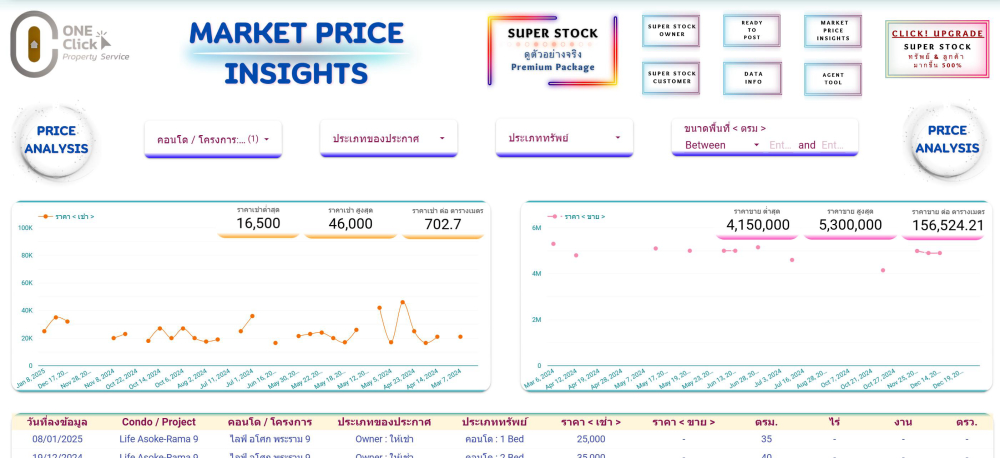Click the right Price Analysis circle badge
The image size is (1000, 458).
946,140
